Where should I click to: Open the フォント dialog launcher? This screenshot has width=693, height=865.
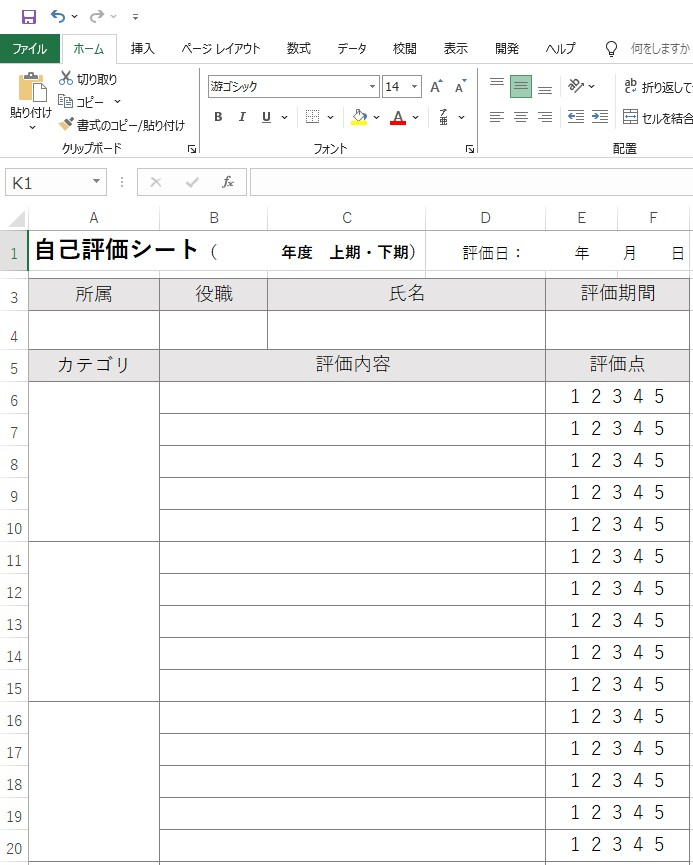pos(470,149)
